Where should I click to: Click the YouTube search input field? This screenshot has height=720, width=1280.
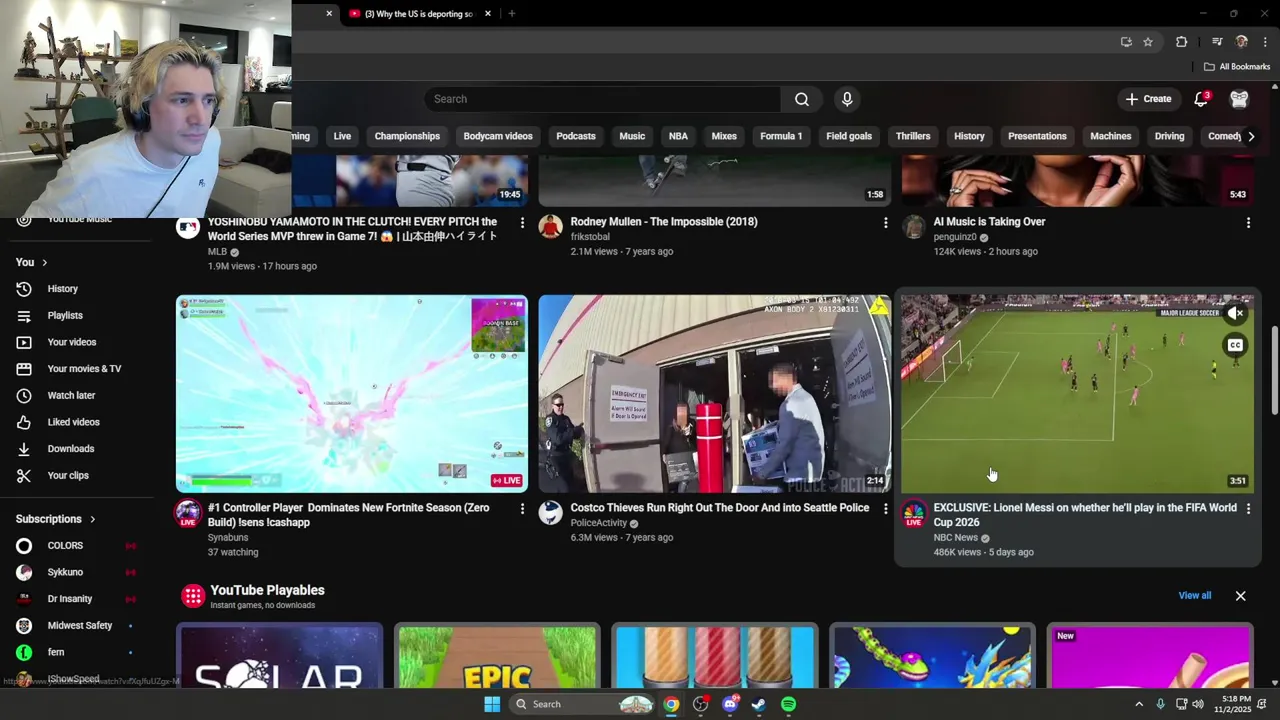603,99
